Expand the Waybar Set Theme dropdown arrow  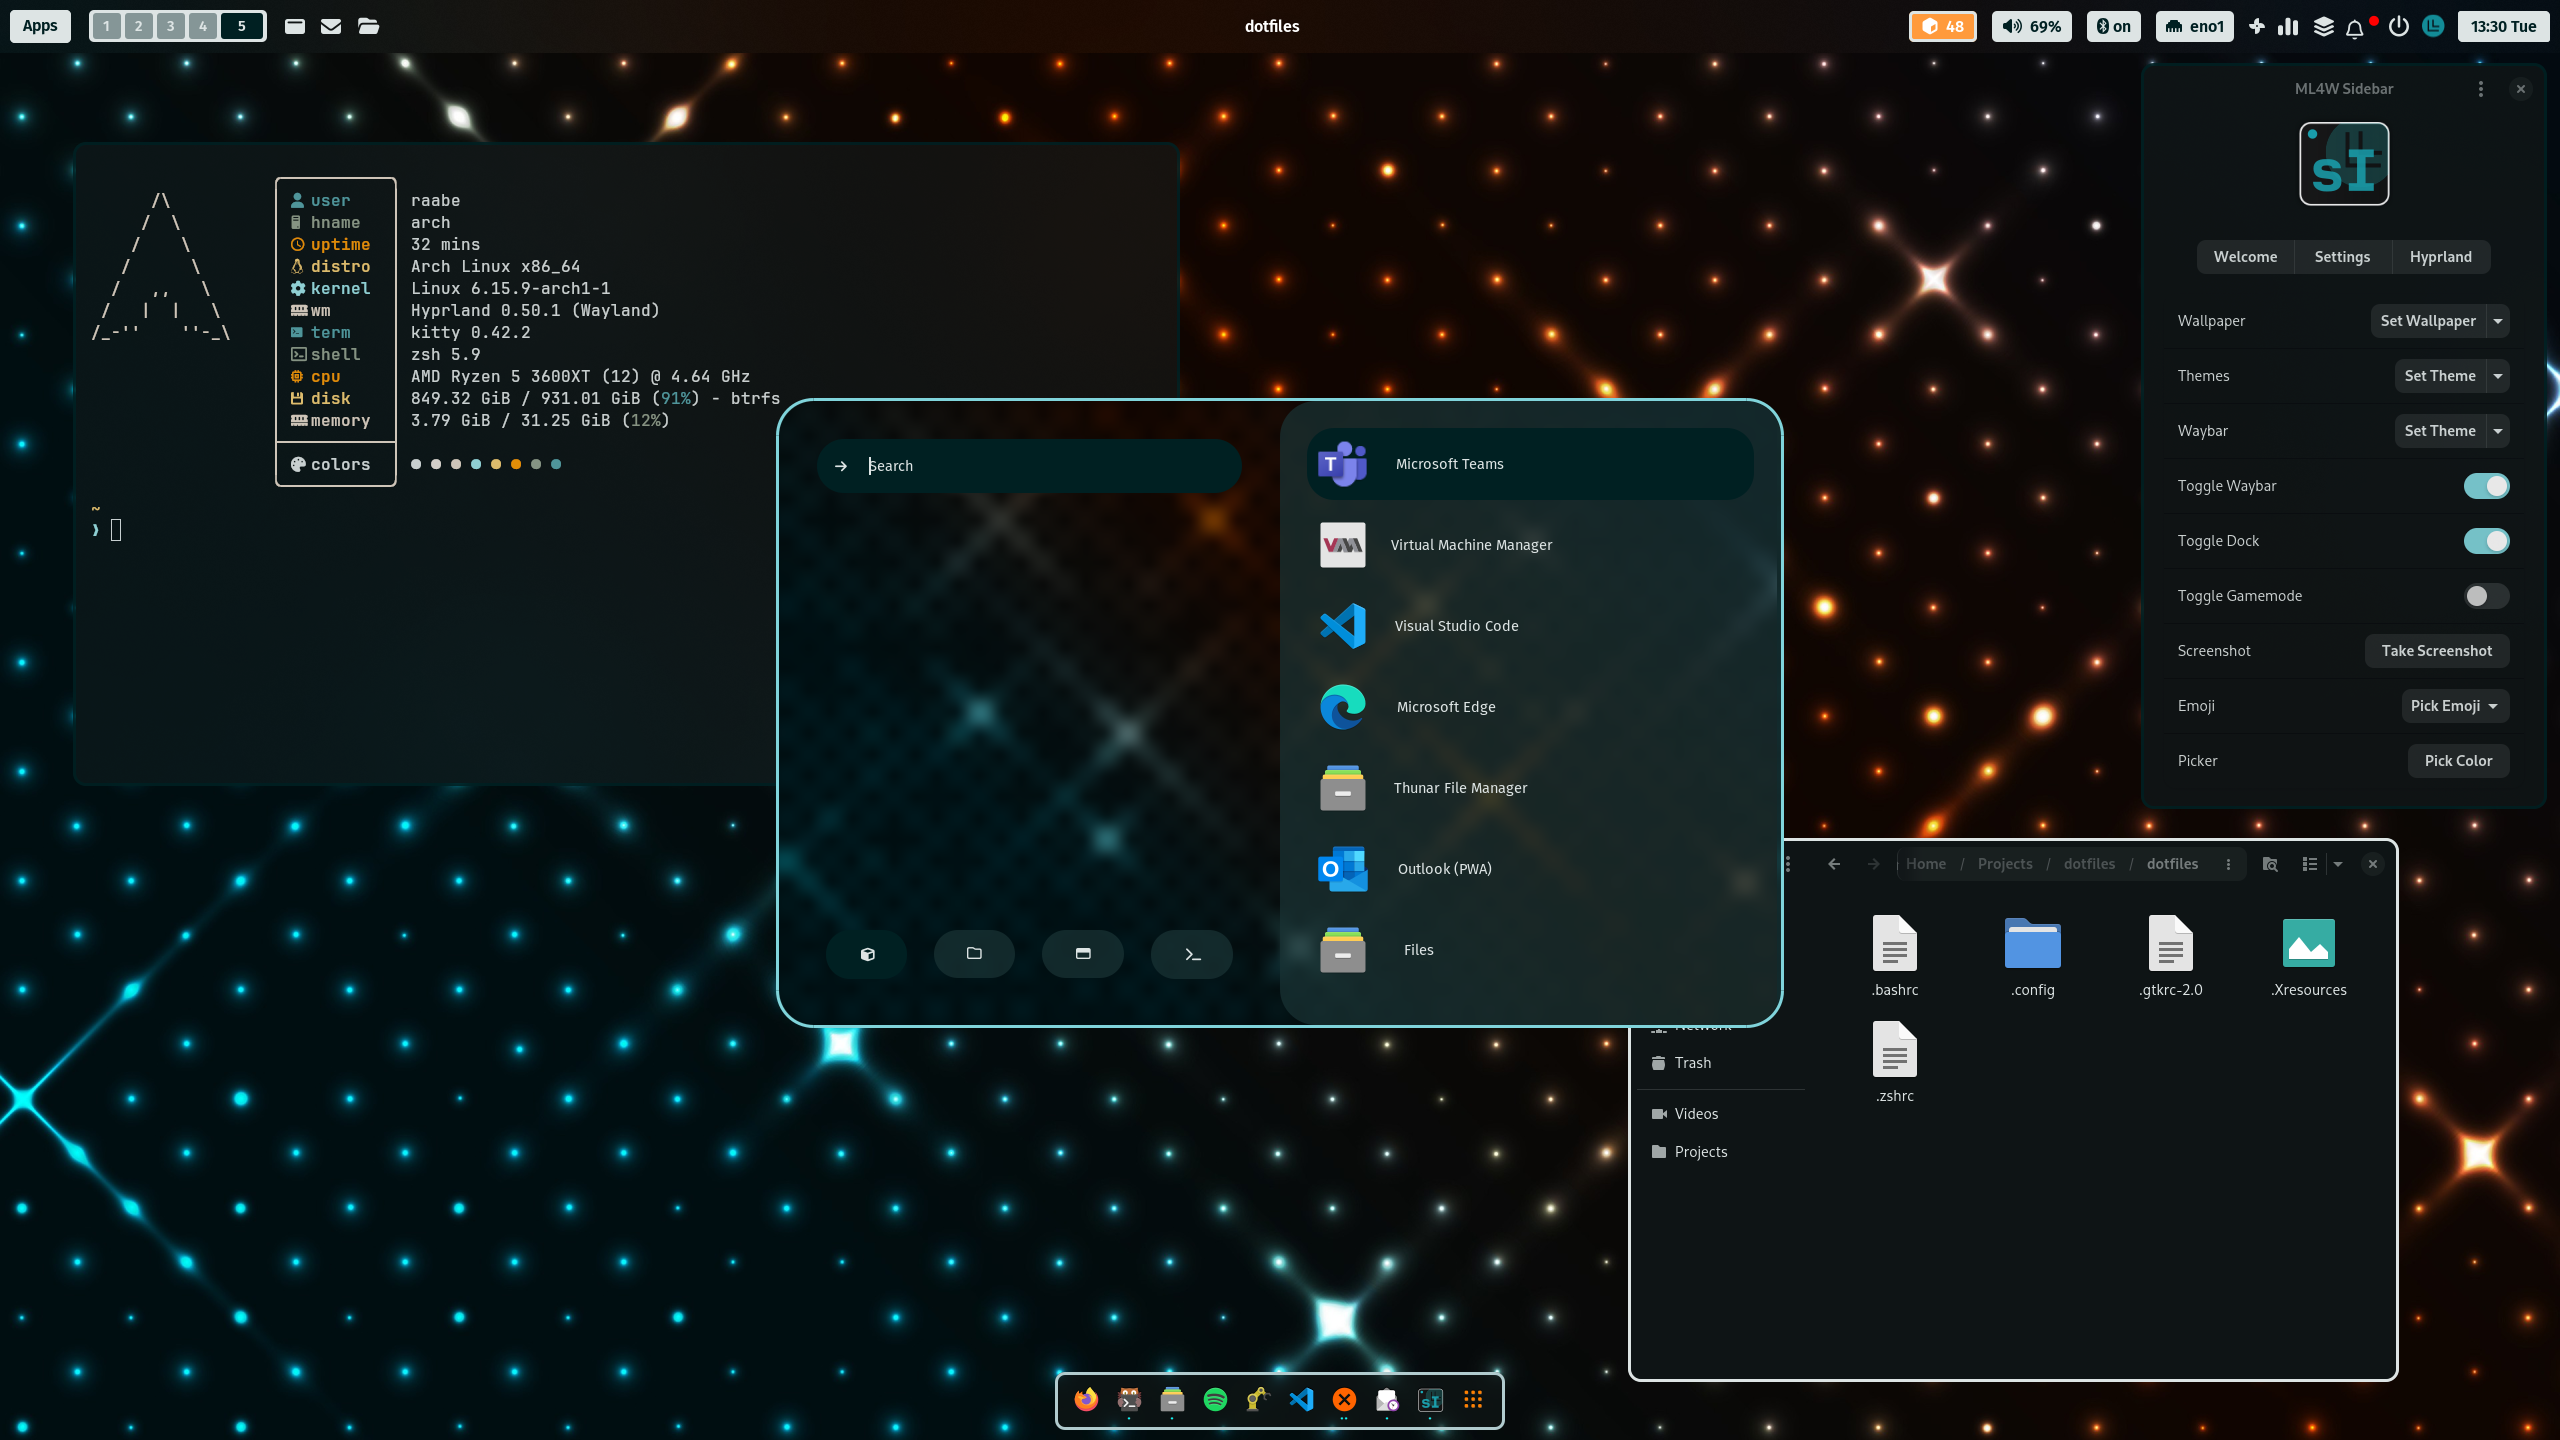[2498, 431]
